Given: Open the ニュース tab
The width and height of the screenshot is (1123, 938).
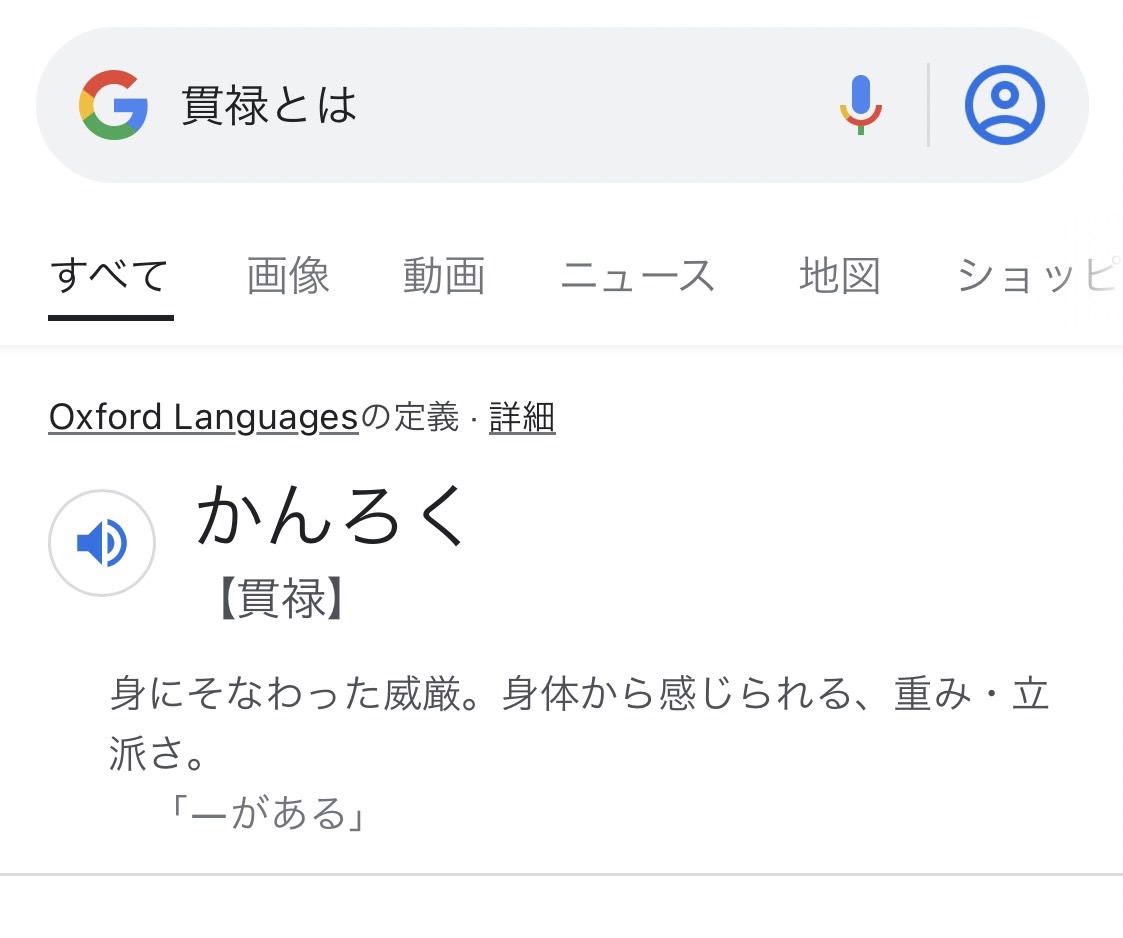Looking at the screenshot, I should [x=637, y=276].
